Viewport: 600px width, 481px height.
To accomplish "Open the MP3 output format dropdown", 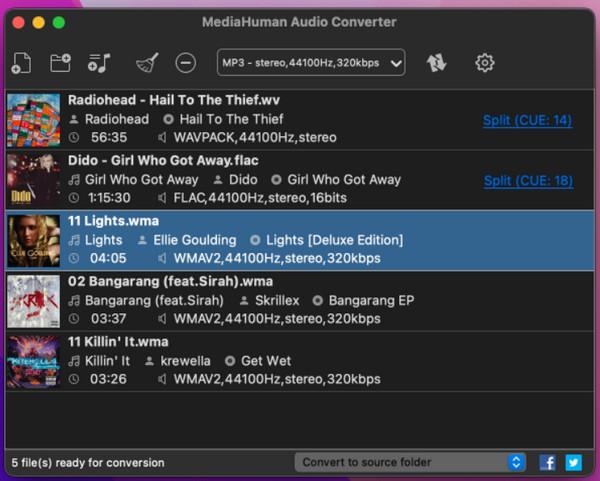I will pos(311,62).
